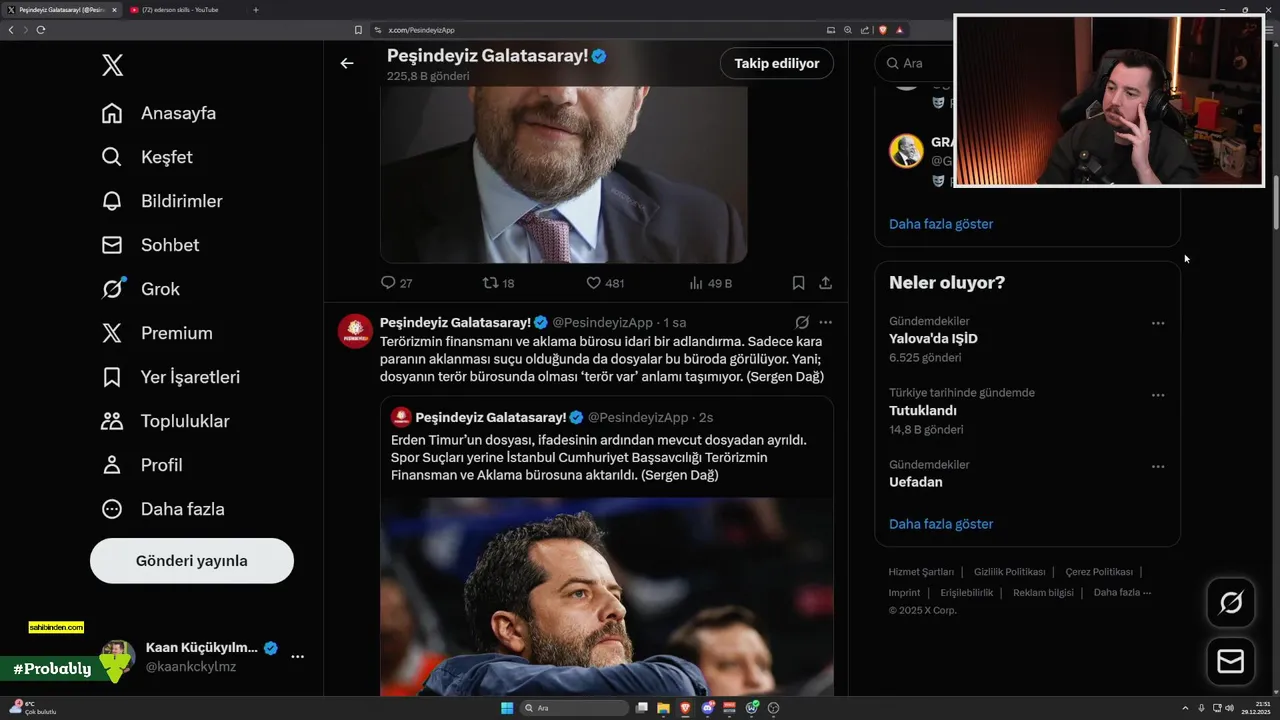Bookmark the top post
Viewport: 1280px width, 720px height.
pos(798,283)
